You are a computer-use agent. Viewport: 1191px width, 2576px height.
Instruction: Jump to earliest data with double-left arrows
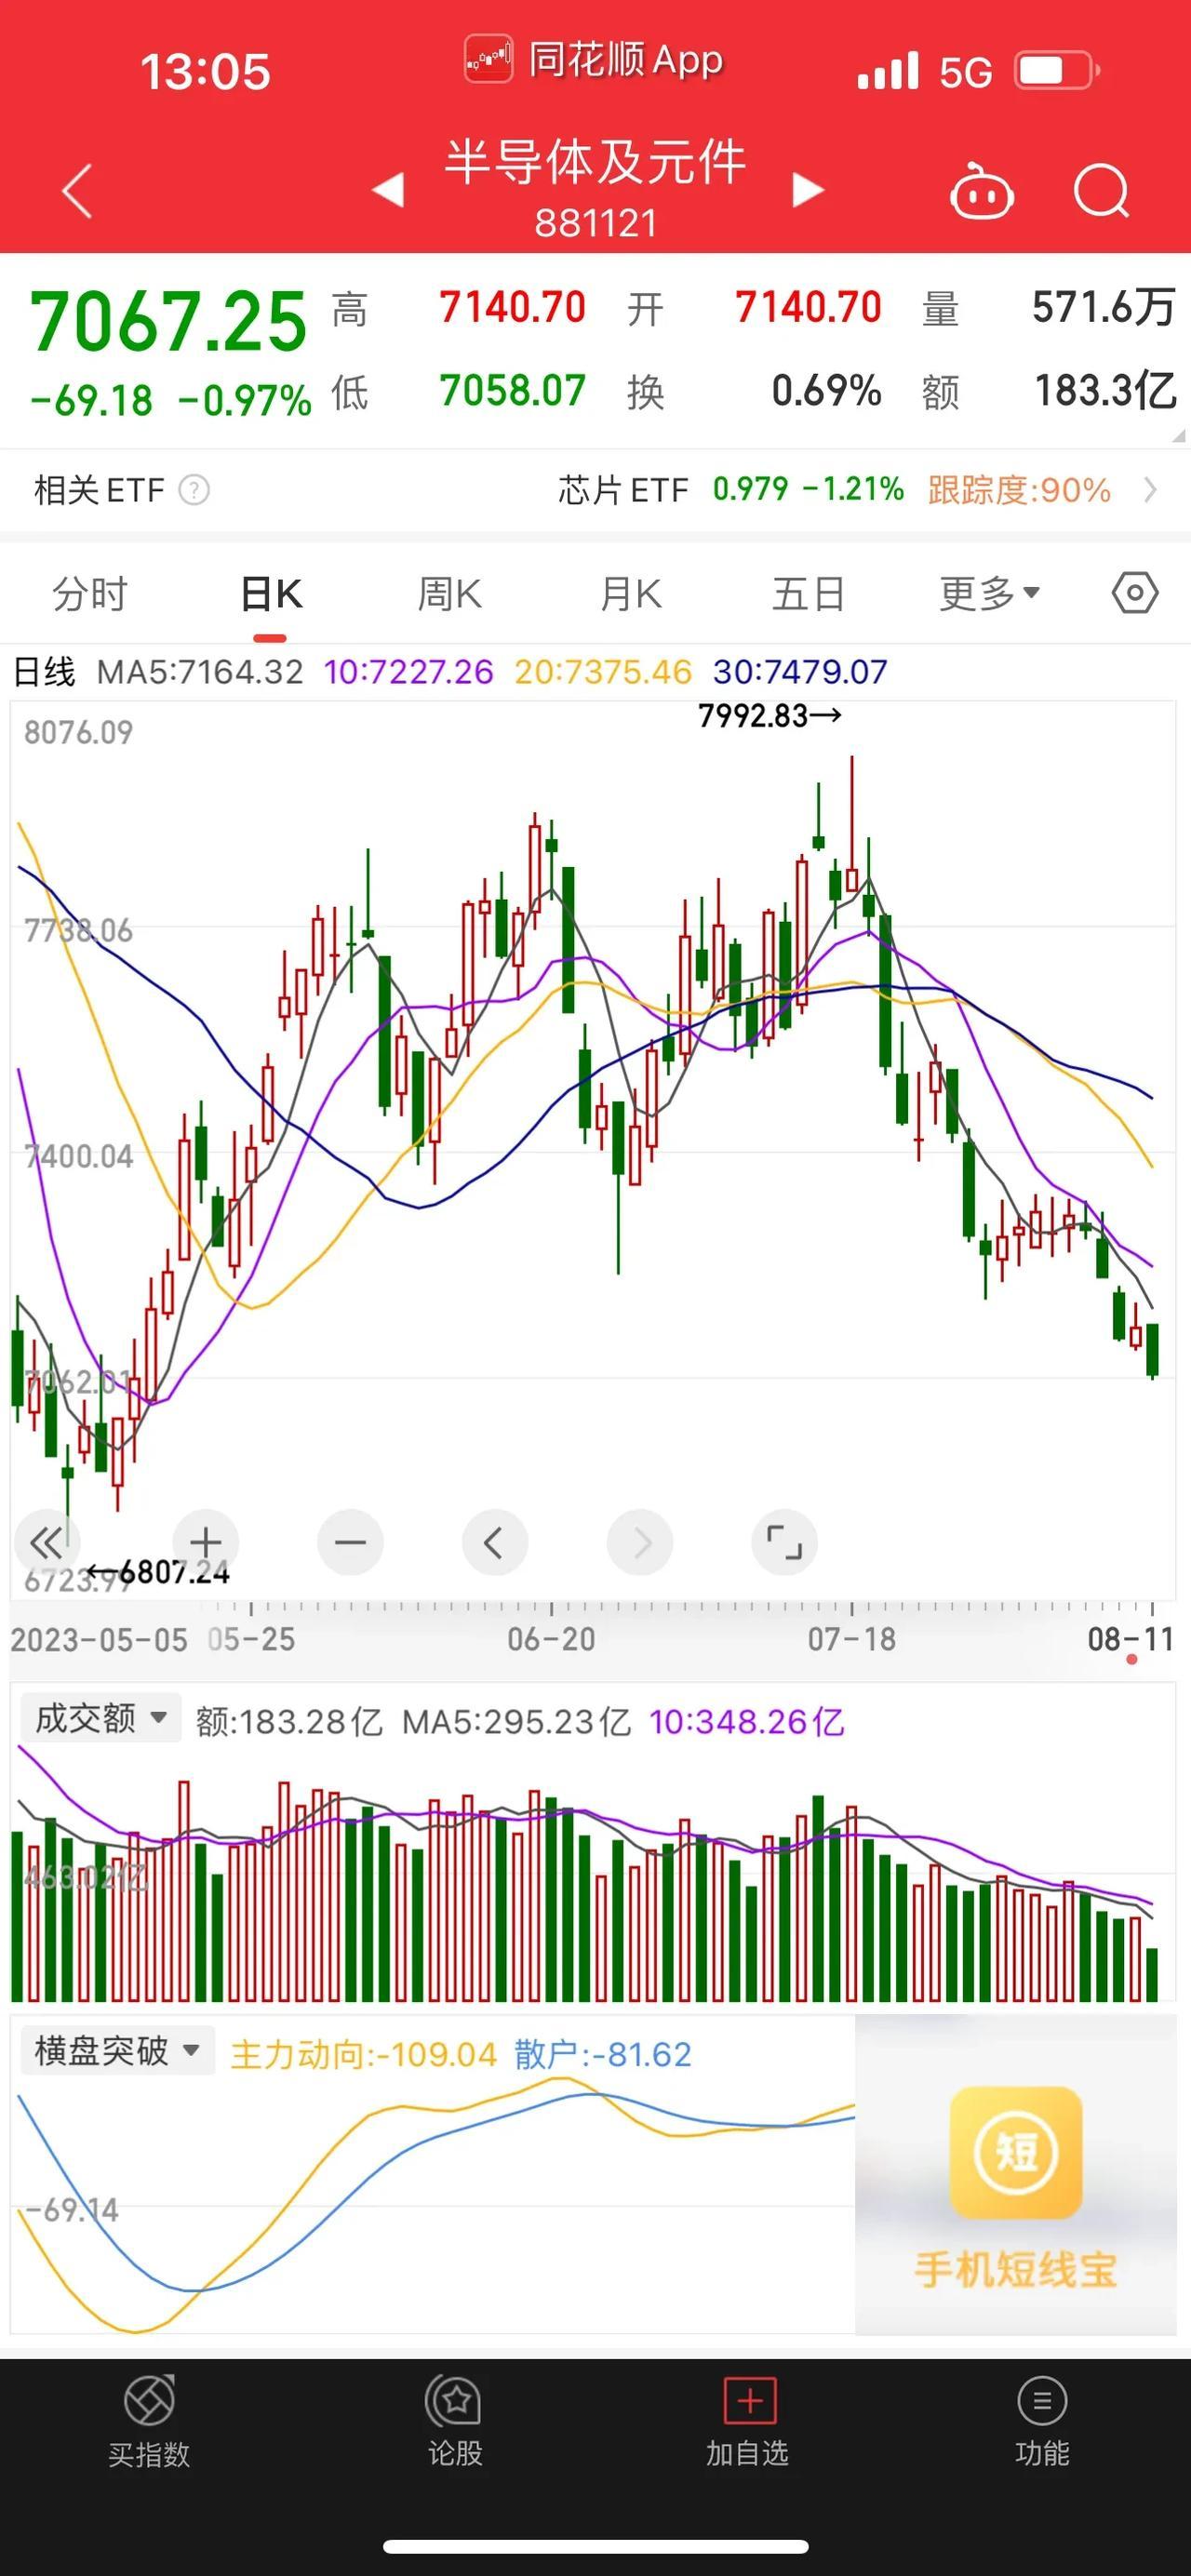tap(46, 1542)
